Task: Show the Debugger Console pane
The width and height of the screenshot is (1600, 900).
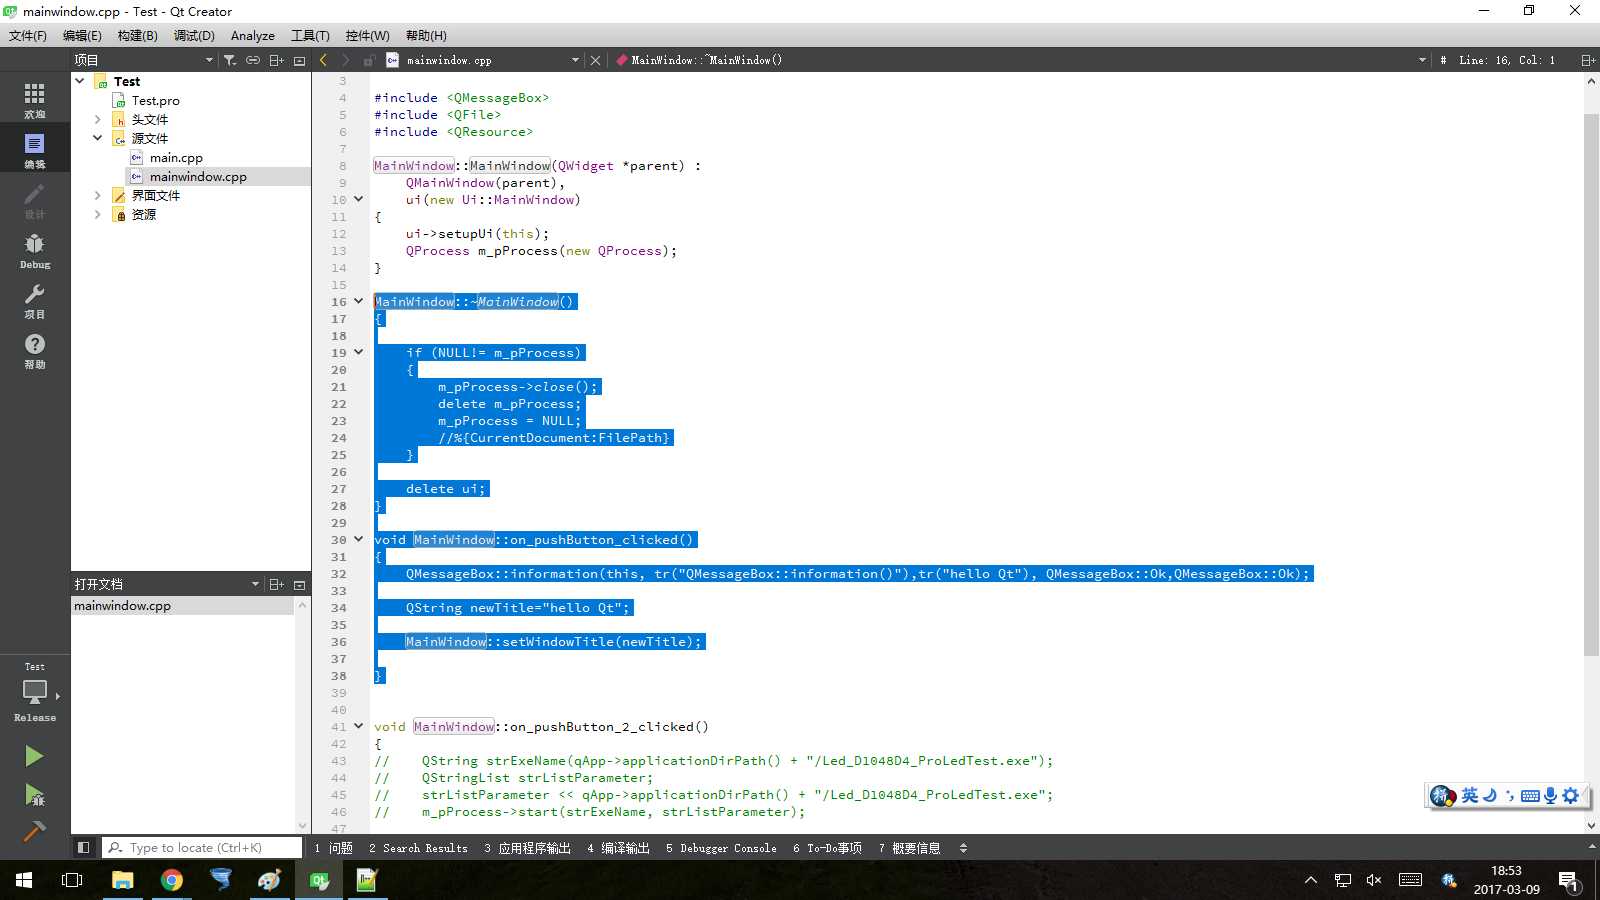Action: 721,848
